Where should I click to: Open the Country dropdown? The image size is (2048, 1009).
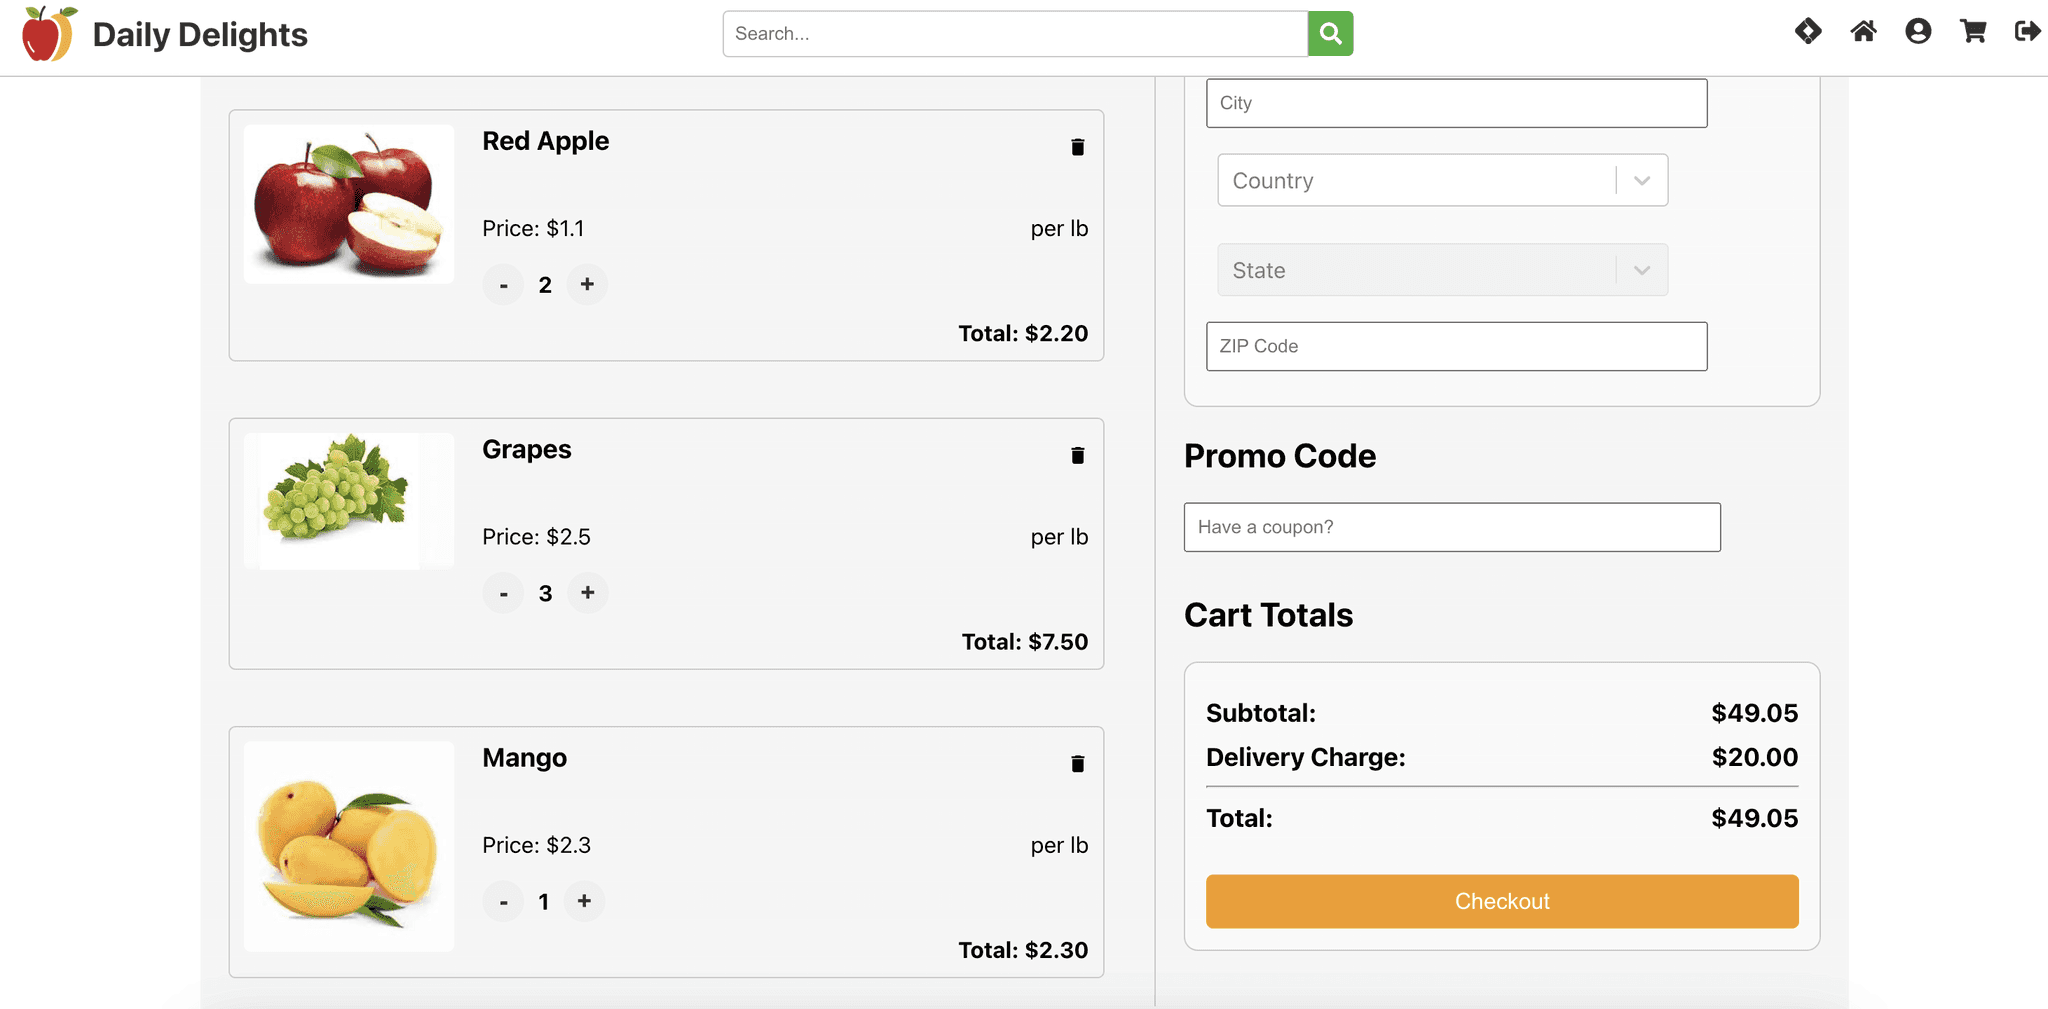click(1442, 181)
